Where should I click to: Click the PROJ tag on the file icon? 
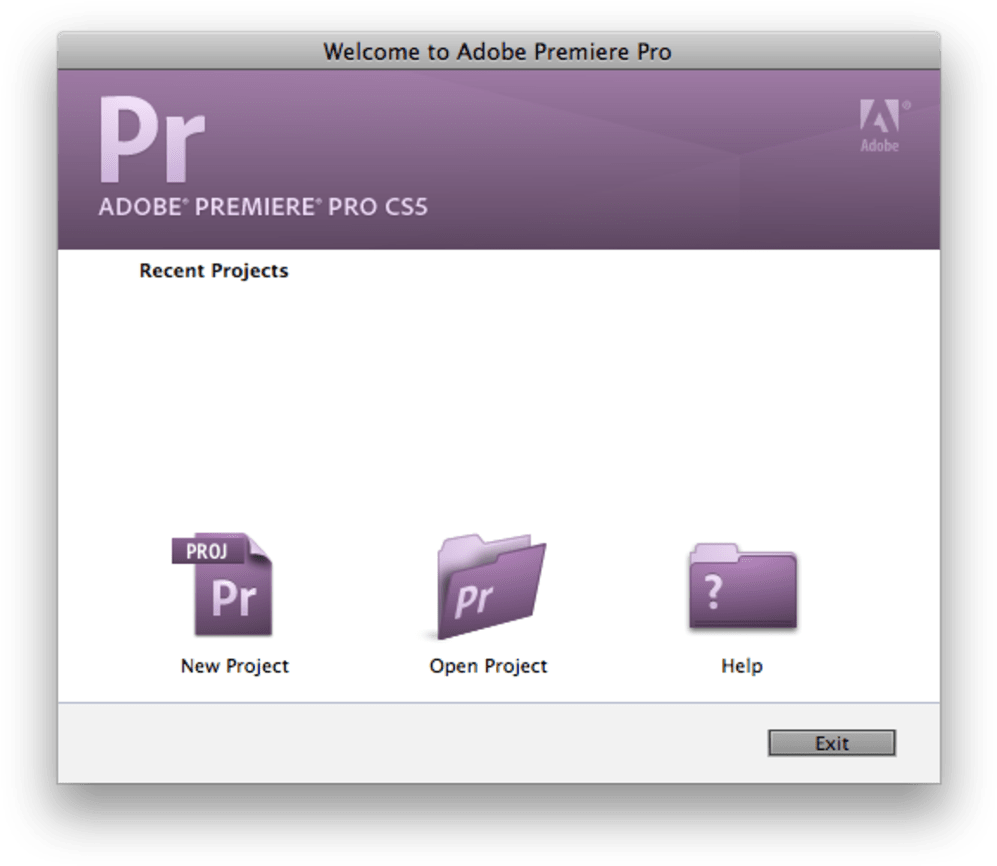(x=207, y=551)
